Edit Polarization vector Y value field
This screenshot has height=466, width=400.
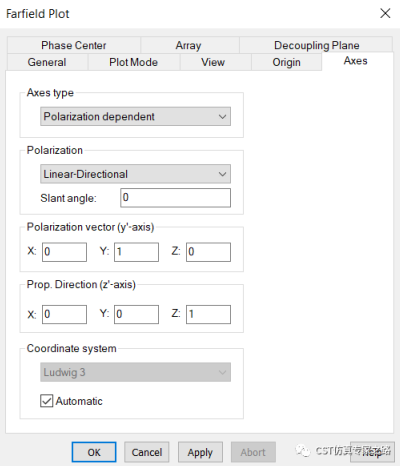(x=136, y=252)
